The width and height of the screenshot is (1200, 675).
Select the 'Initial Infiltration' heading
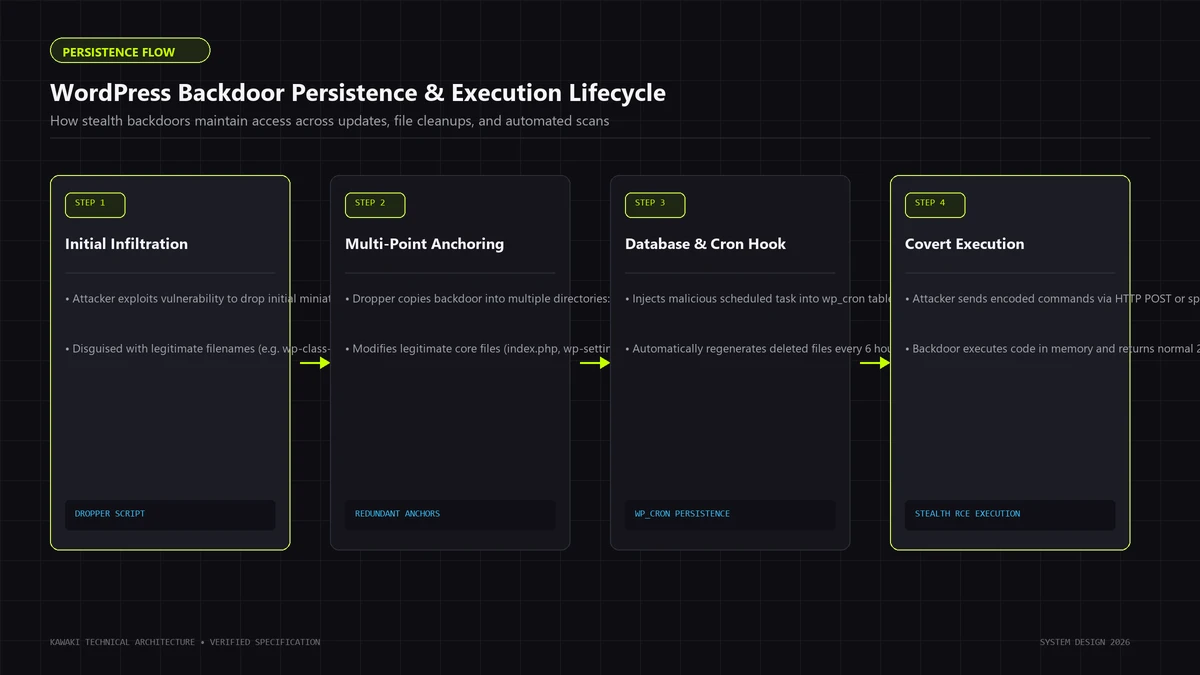tap(127, 244)
